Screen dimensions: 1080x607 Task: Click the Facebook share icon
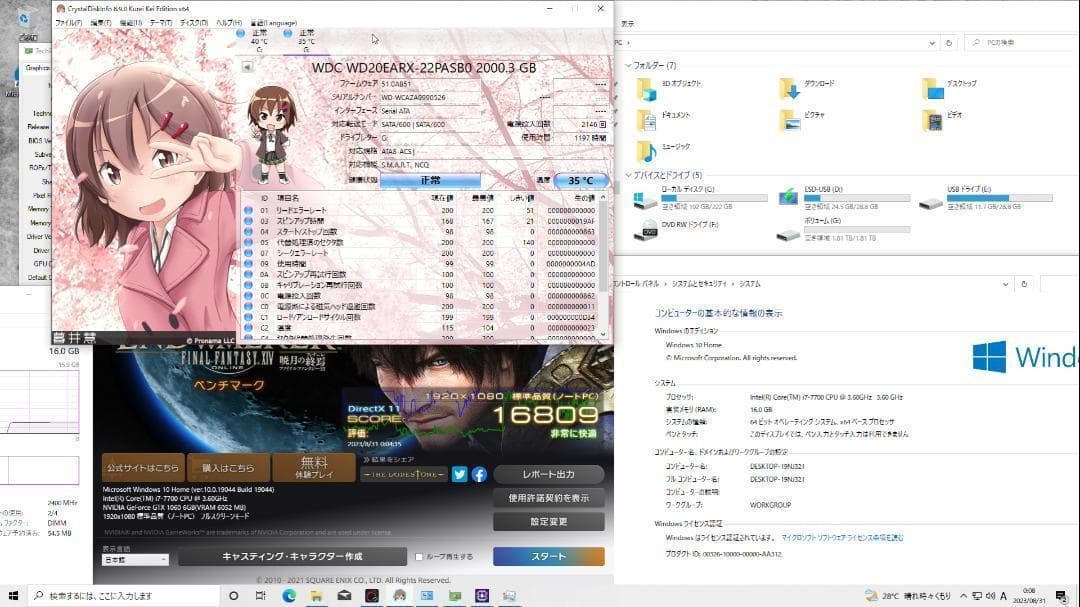480,473
